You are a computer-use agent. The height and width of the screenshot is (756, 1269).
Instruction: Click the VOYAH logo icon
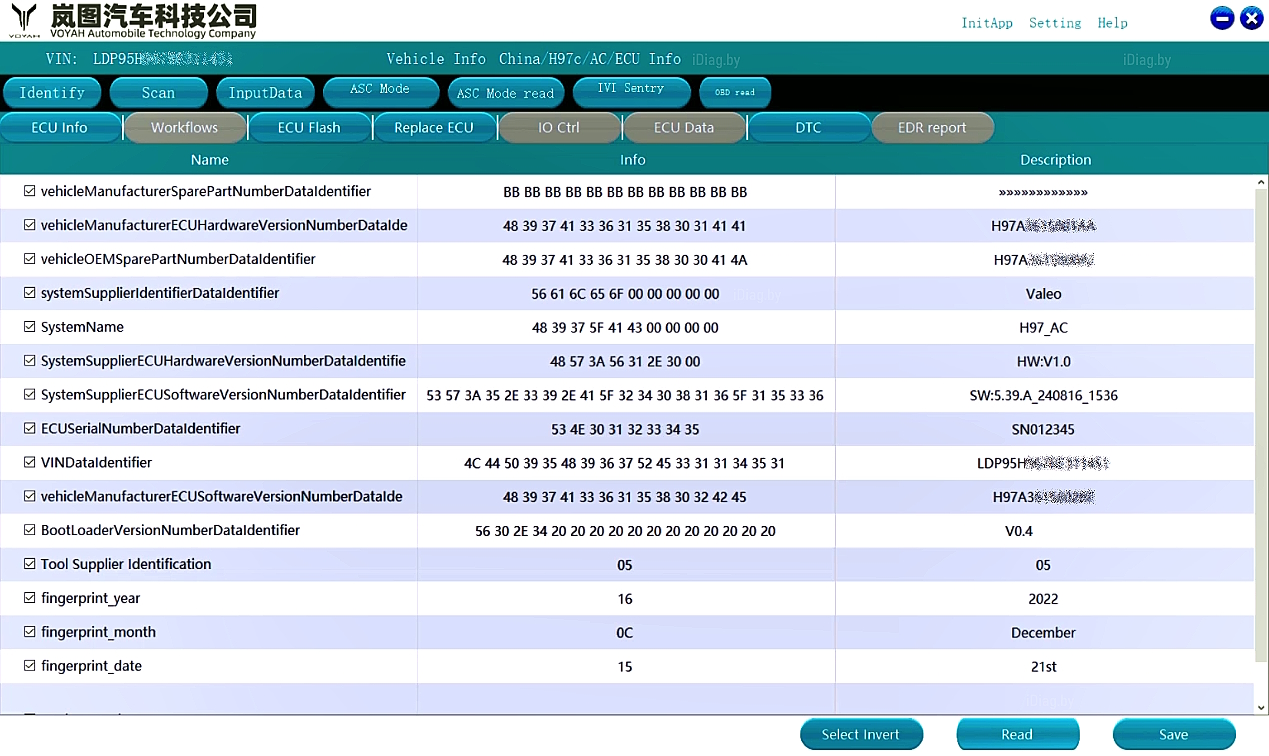(24, 18)
